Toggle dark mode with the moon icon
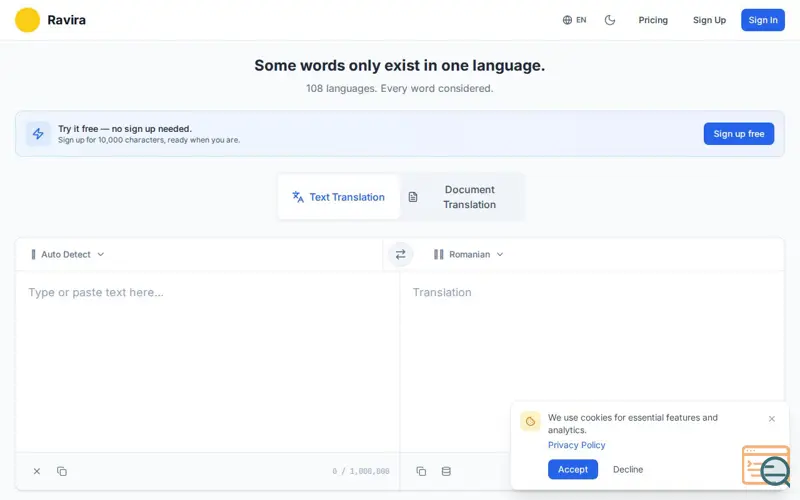The image size is (800, 500). point(610,20)
